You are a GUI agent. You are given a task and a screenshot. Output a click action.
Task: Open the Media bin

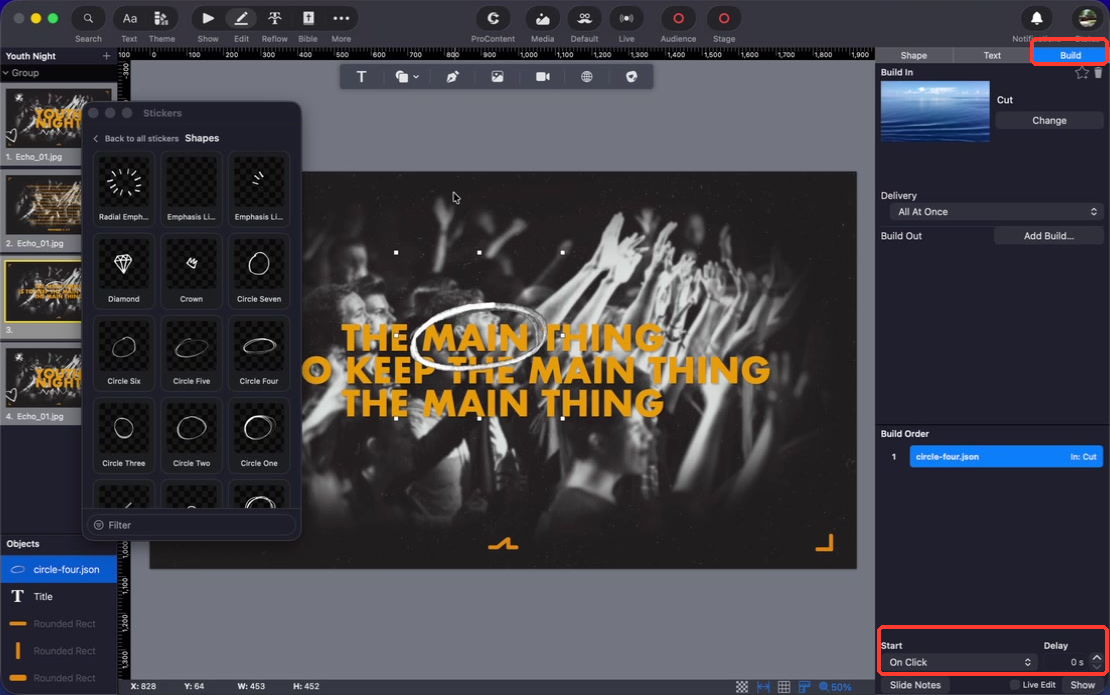[542, 18]
